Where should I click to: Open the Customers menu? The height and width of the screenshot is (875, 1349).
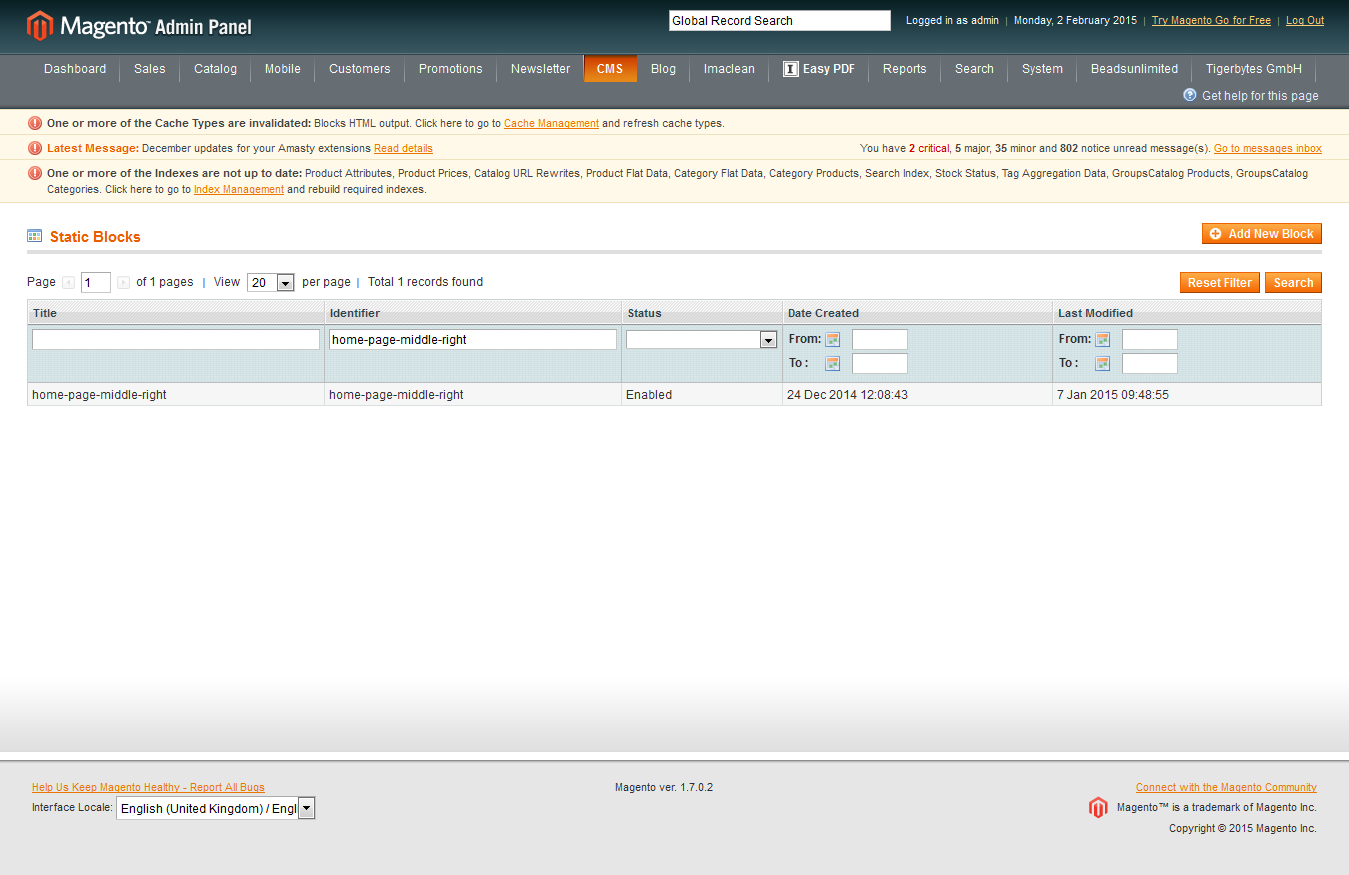[x=360, y=69]
